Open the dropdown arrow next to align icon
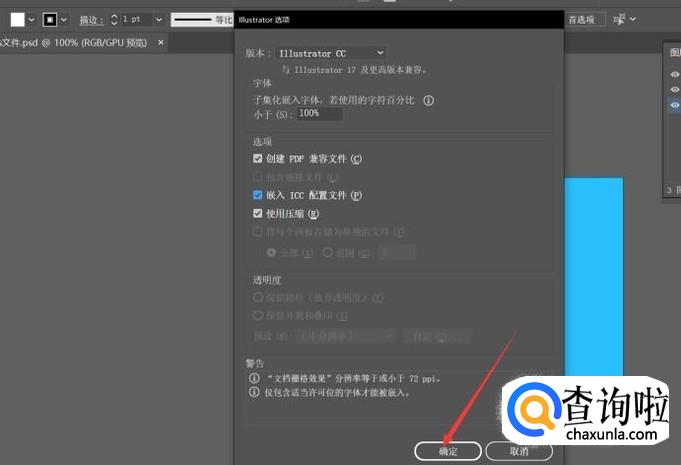The width and height of the screenshot is (681, 465). coord(633,19)
